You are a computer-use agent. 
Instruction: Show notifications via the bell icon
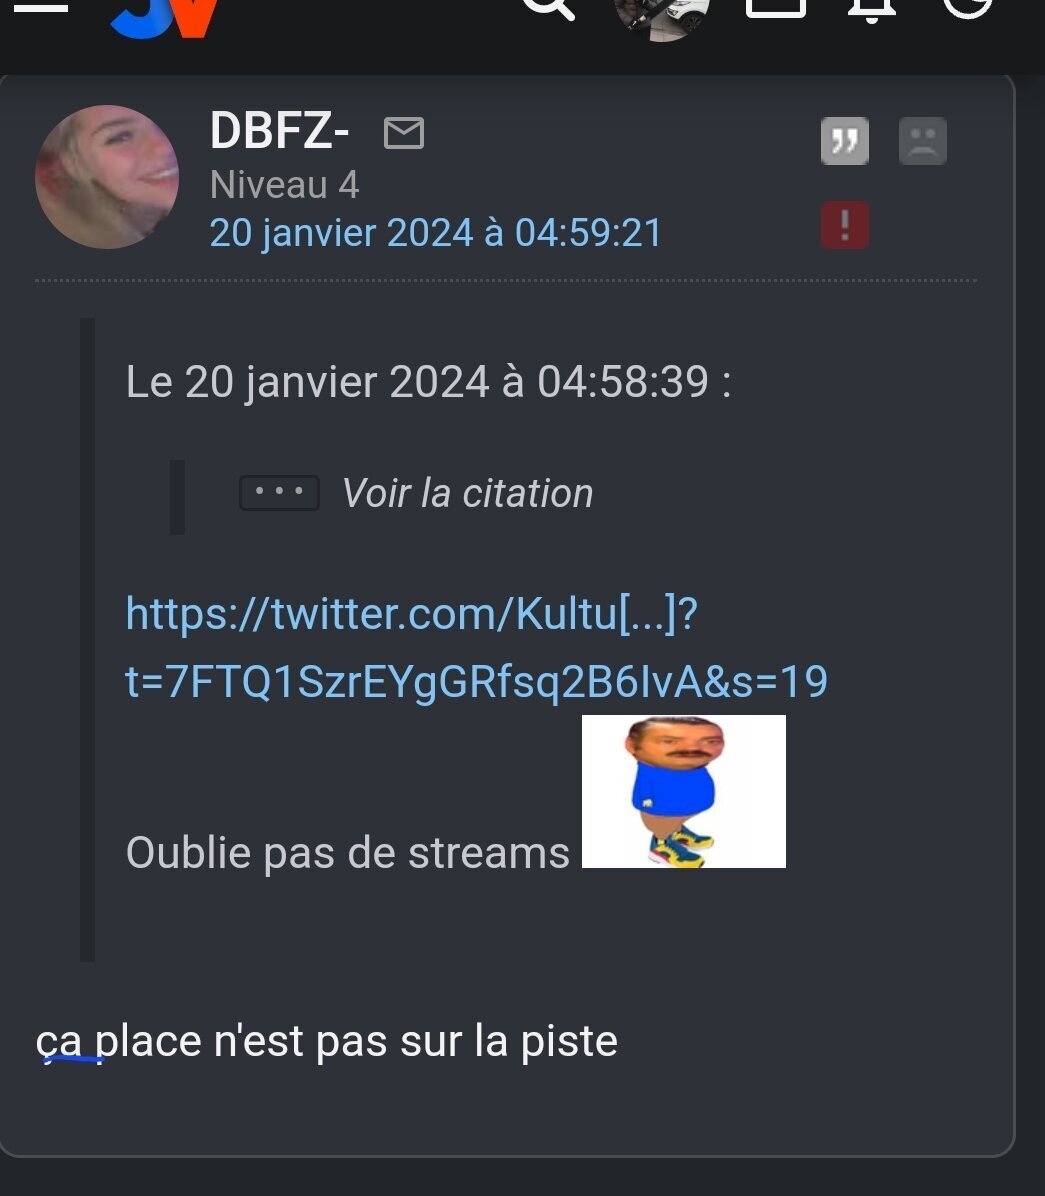tap(871, 9)
